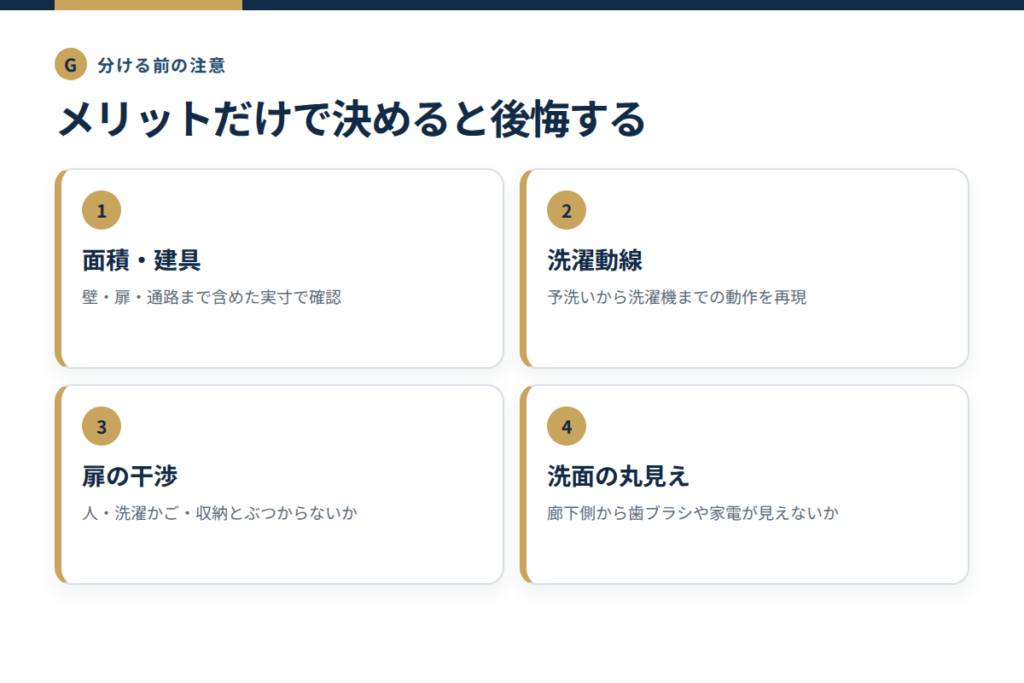Click the gold progress bar segment at top
1024x683 pixels.
tap(148, 5)
